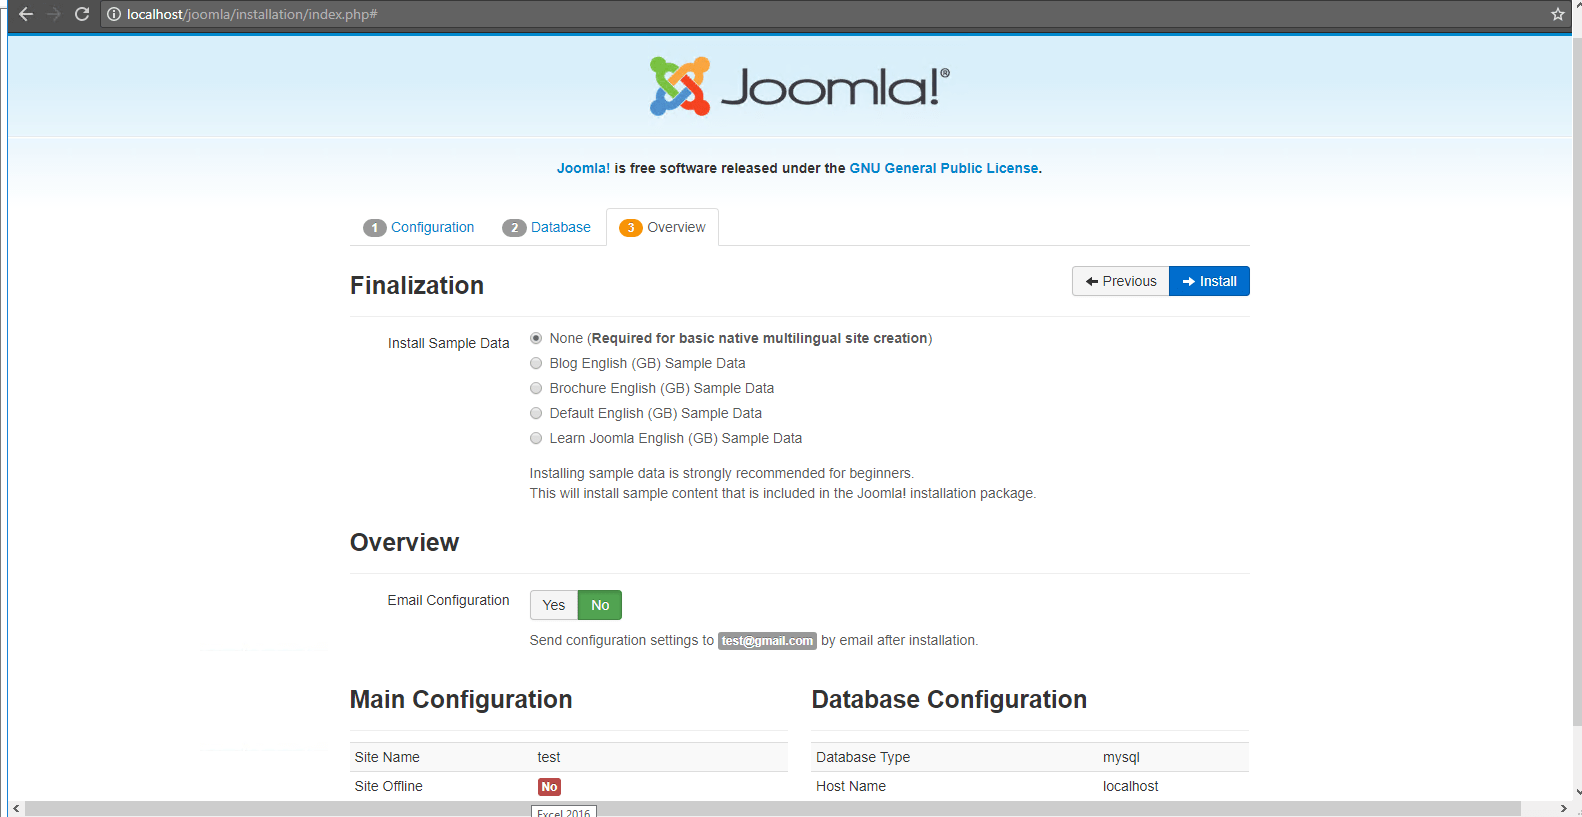This screenshot has height=817, width=1582.
Task: Click the browser forward arrow
Action: tap(54, 14)
